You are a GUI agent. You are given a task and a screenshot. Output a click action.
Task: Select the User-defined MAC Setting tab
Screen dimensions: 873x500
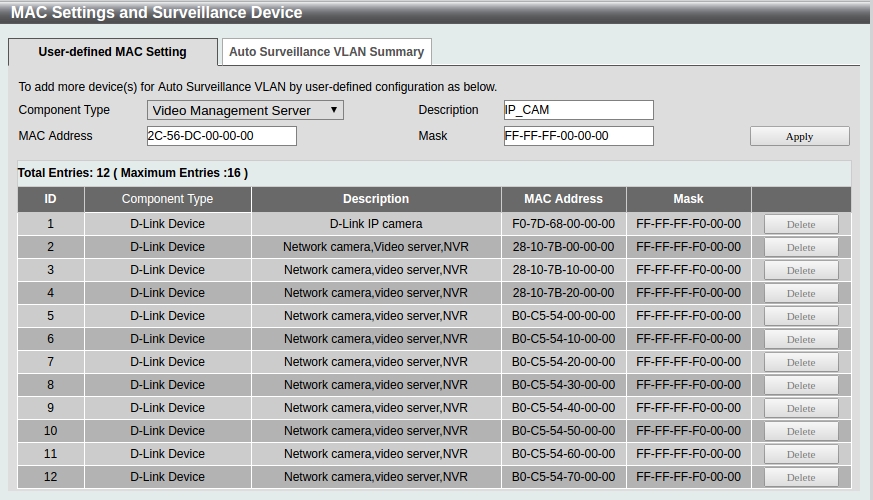point(112,52)
